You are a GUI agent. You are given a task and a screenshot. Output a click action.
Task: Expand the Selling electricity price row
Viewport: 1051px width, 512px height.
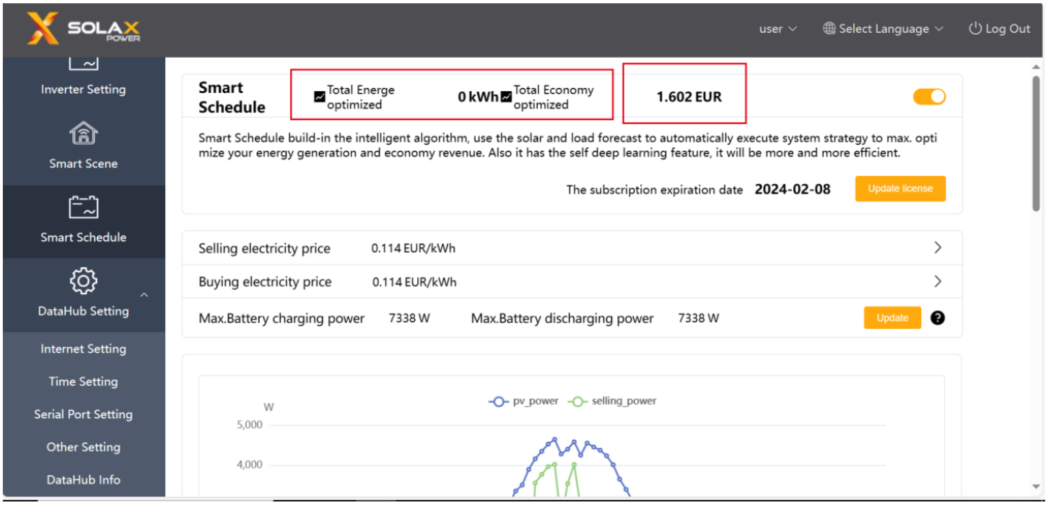click(937, 248)
